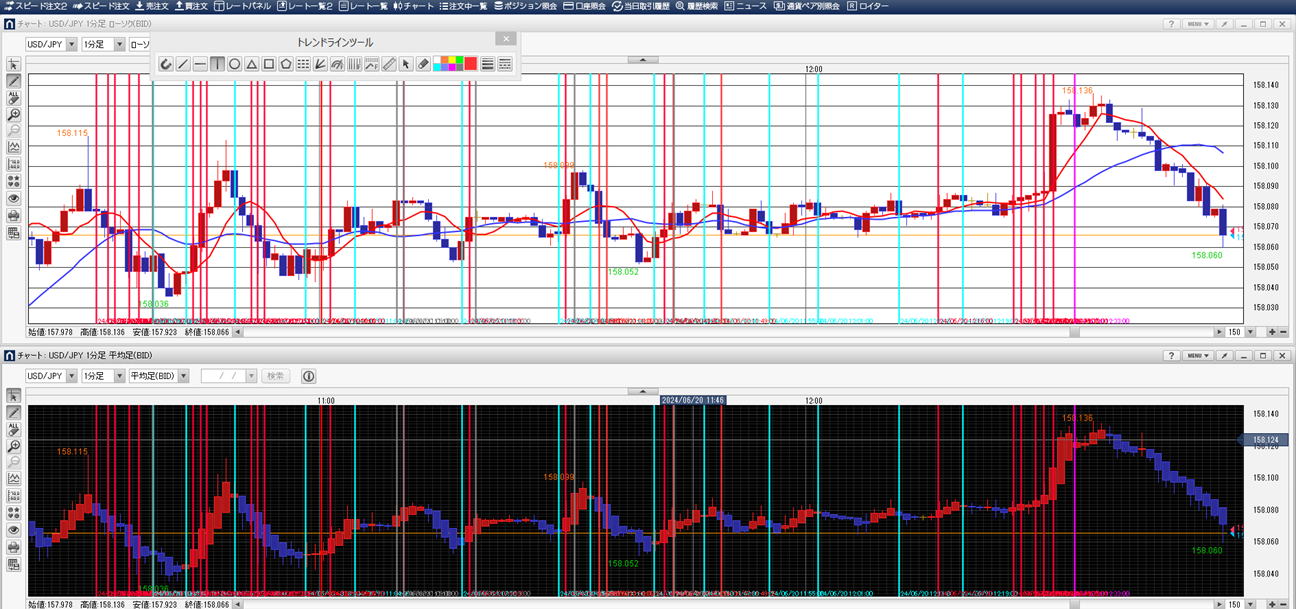Click the info icon in the bottom chart toolbar
The height and width of the screenshot is (609, 1296).
click(x=309, y=376)
